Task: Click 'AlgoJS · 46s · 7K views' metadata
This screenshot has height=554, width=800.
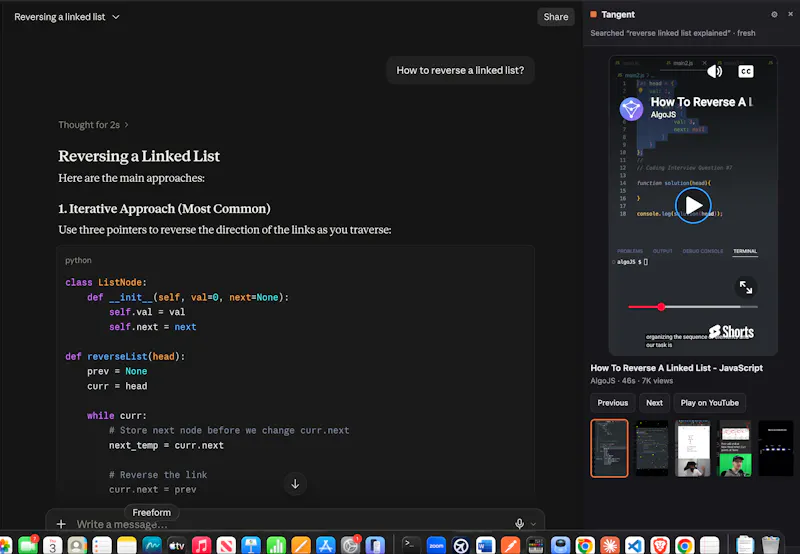Action: click(x=632, y=381)
